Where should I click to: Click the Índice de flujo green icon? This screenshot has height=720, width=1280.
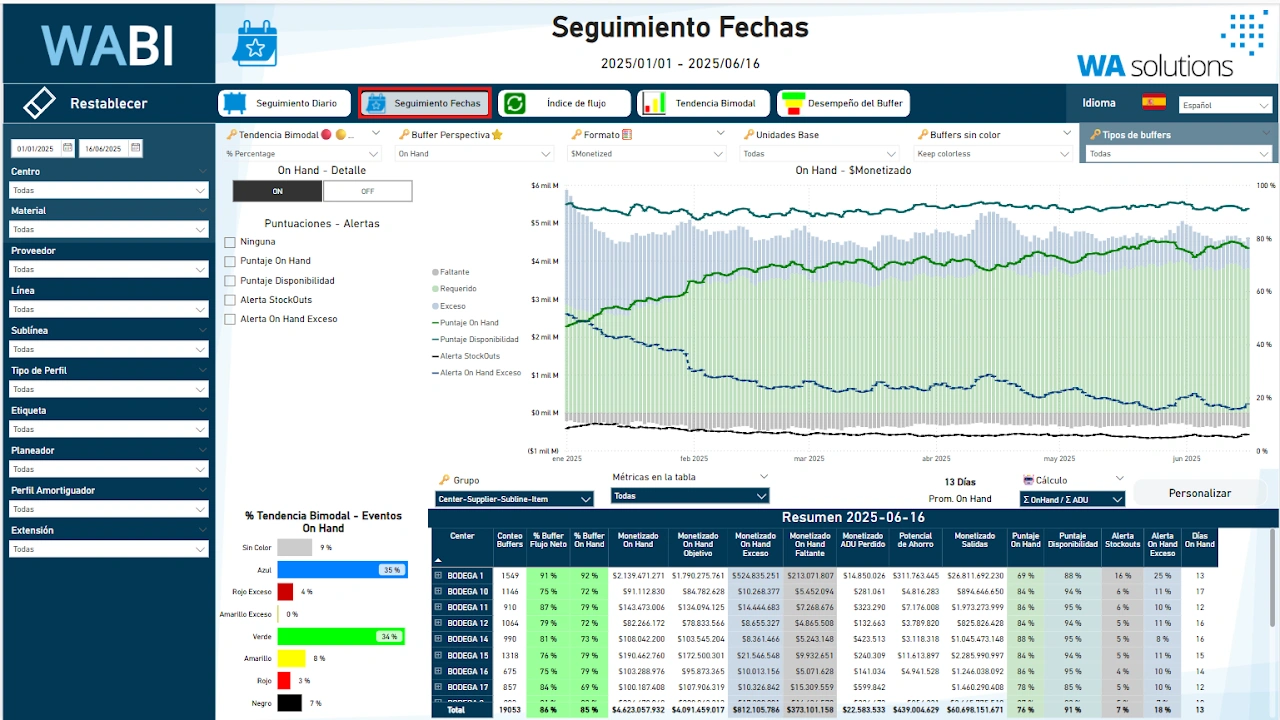point(515,103)
